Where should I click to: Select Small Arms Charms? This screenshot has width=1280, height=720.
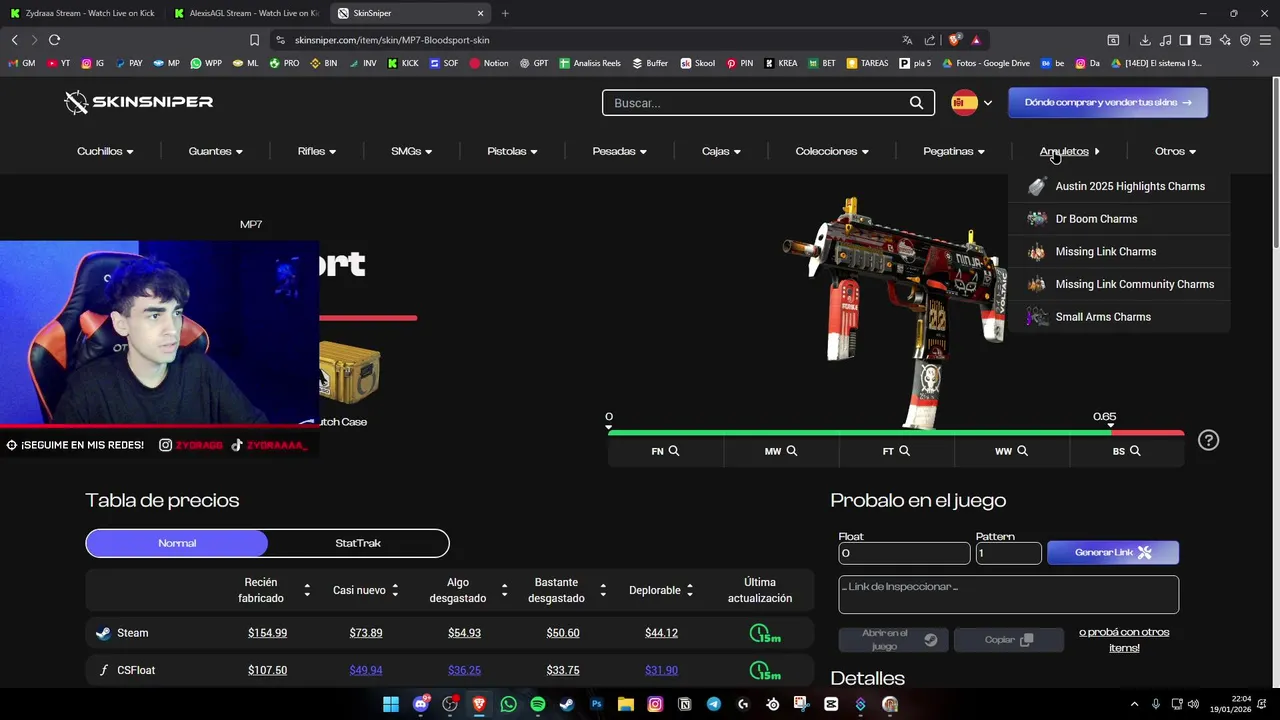1119,317
